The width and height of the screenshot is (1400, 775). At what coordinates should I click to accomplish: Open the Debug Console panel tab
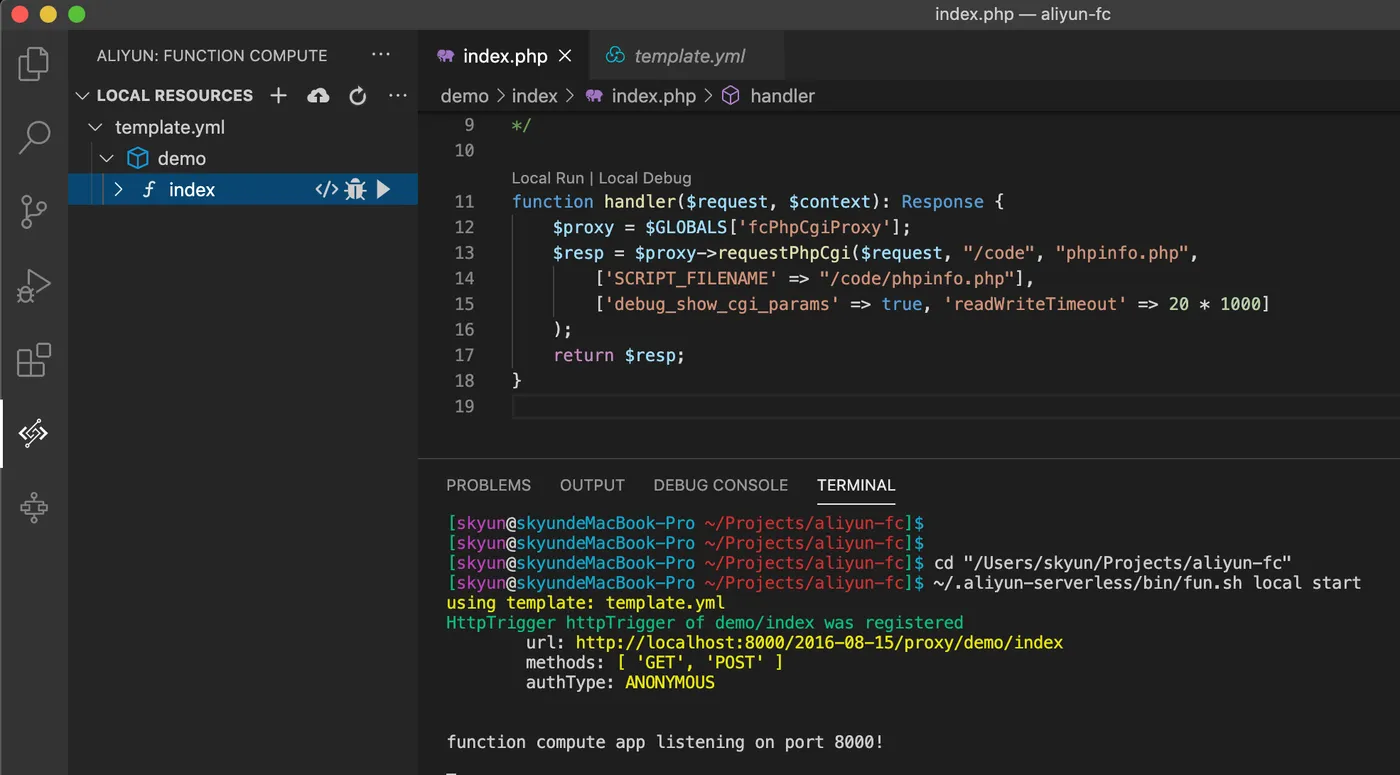tap(721, 485)
